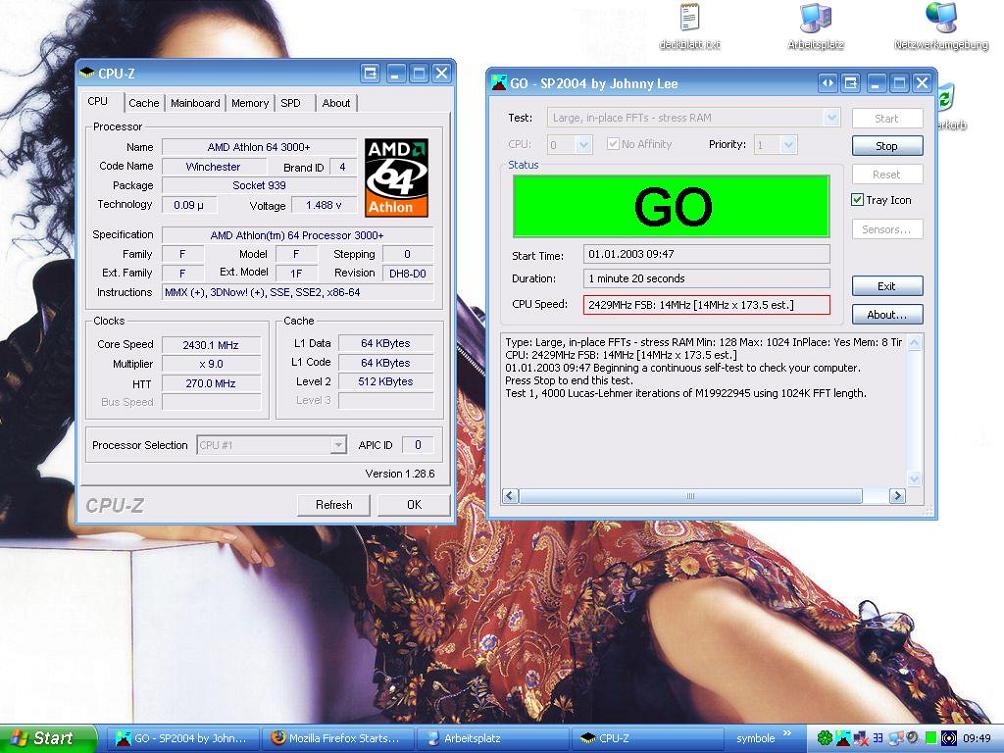Click the taskbar clock 09:49

(x=977, y=738)
